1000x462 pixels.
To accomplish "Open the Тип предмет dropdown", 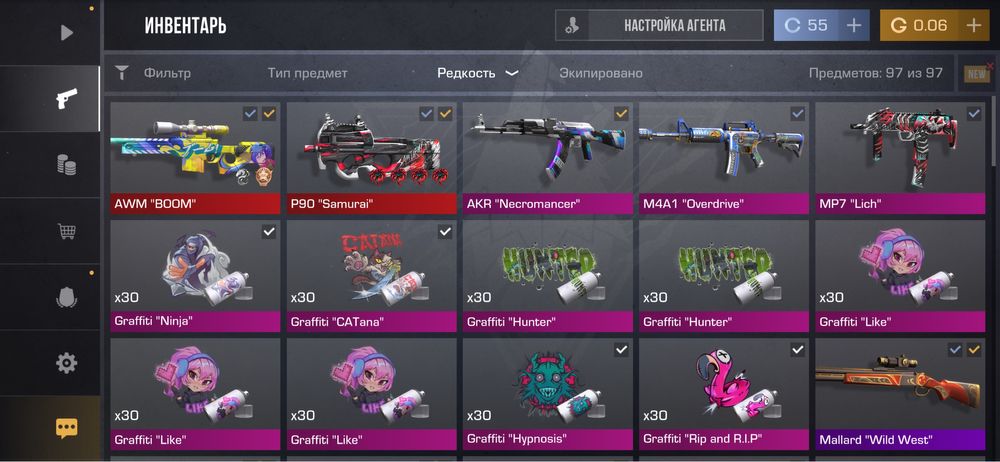I will 307,73.
